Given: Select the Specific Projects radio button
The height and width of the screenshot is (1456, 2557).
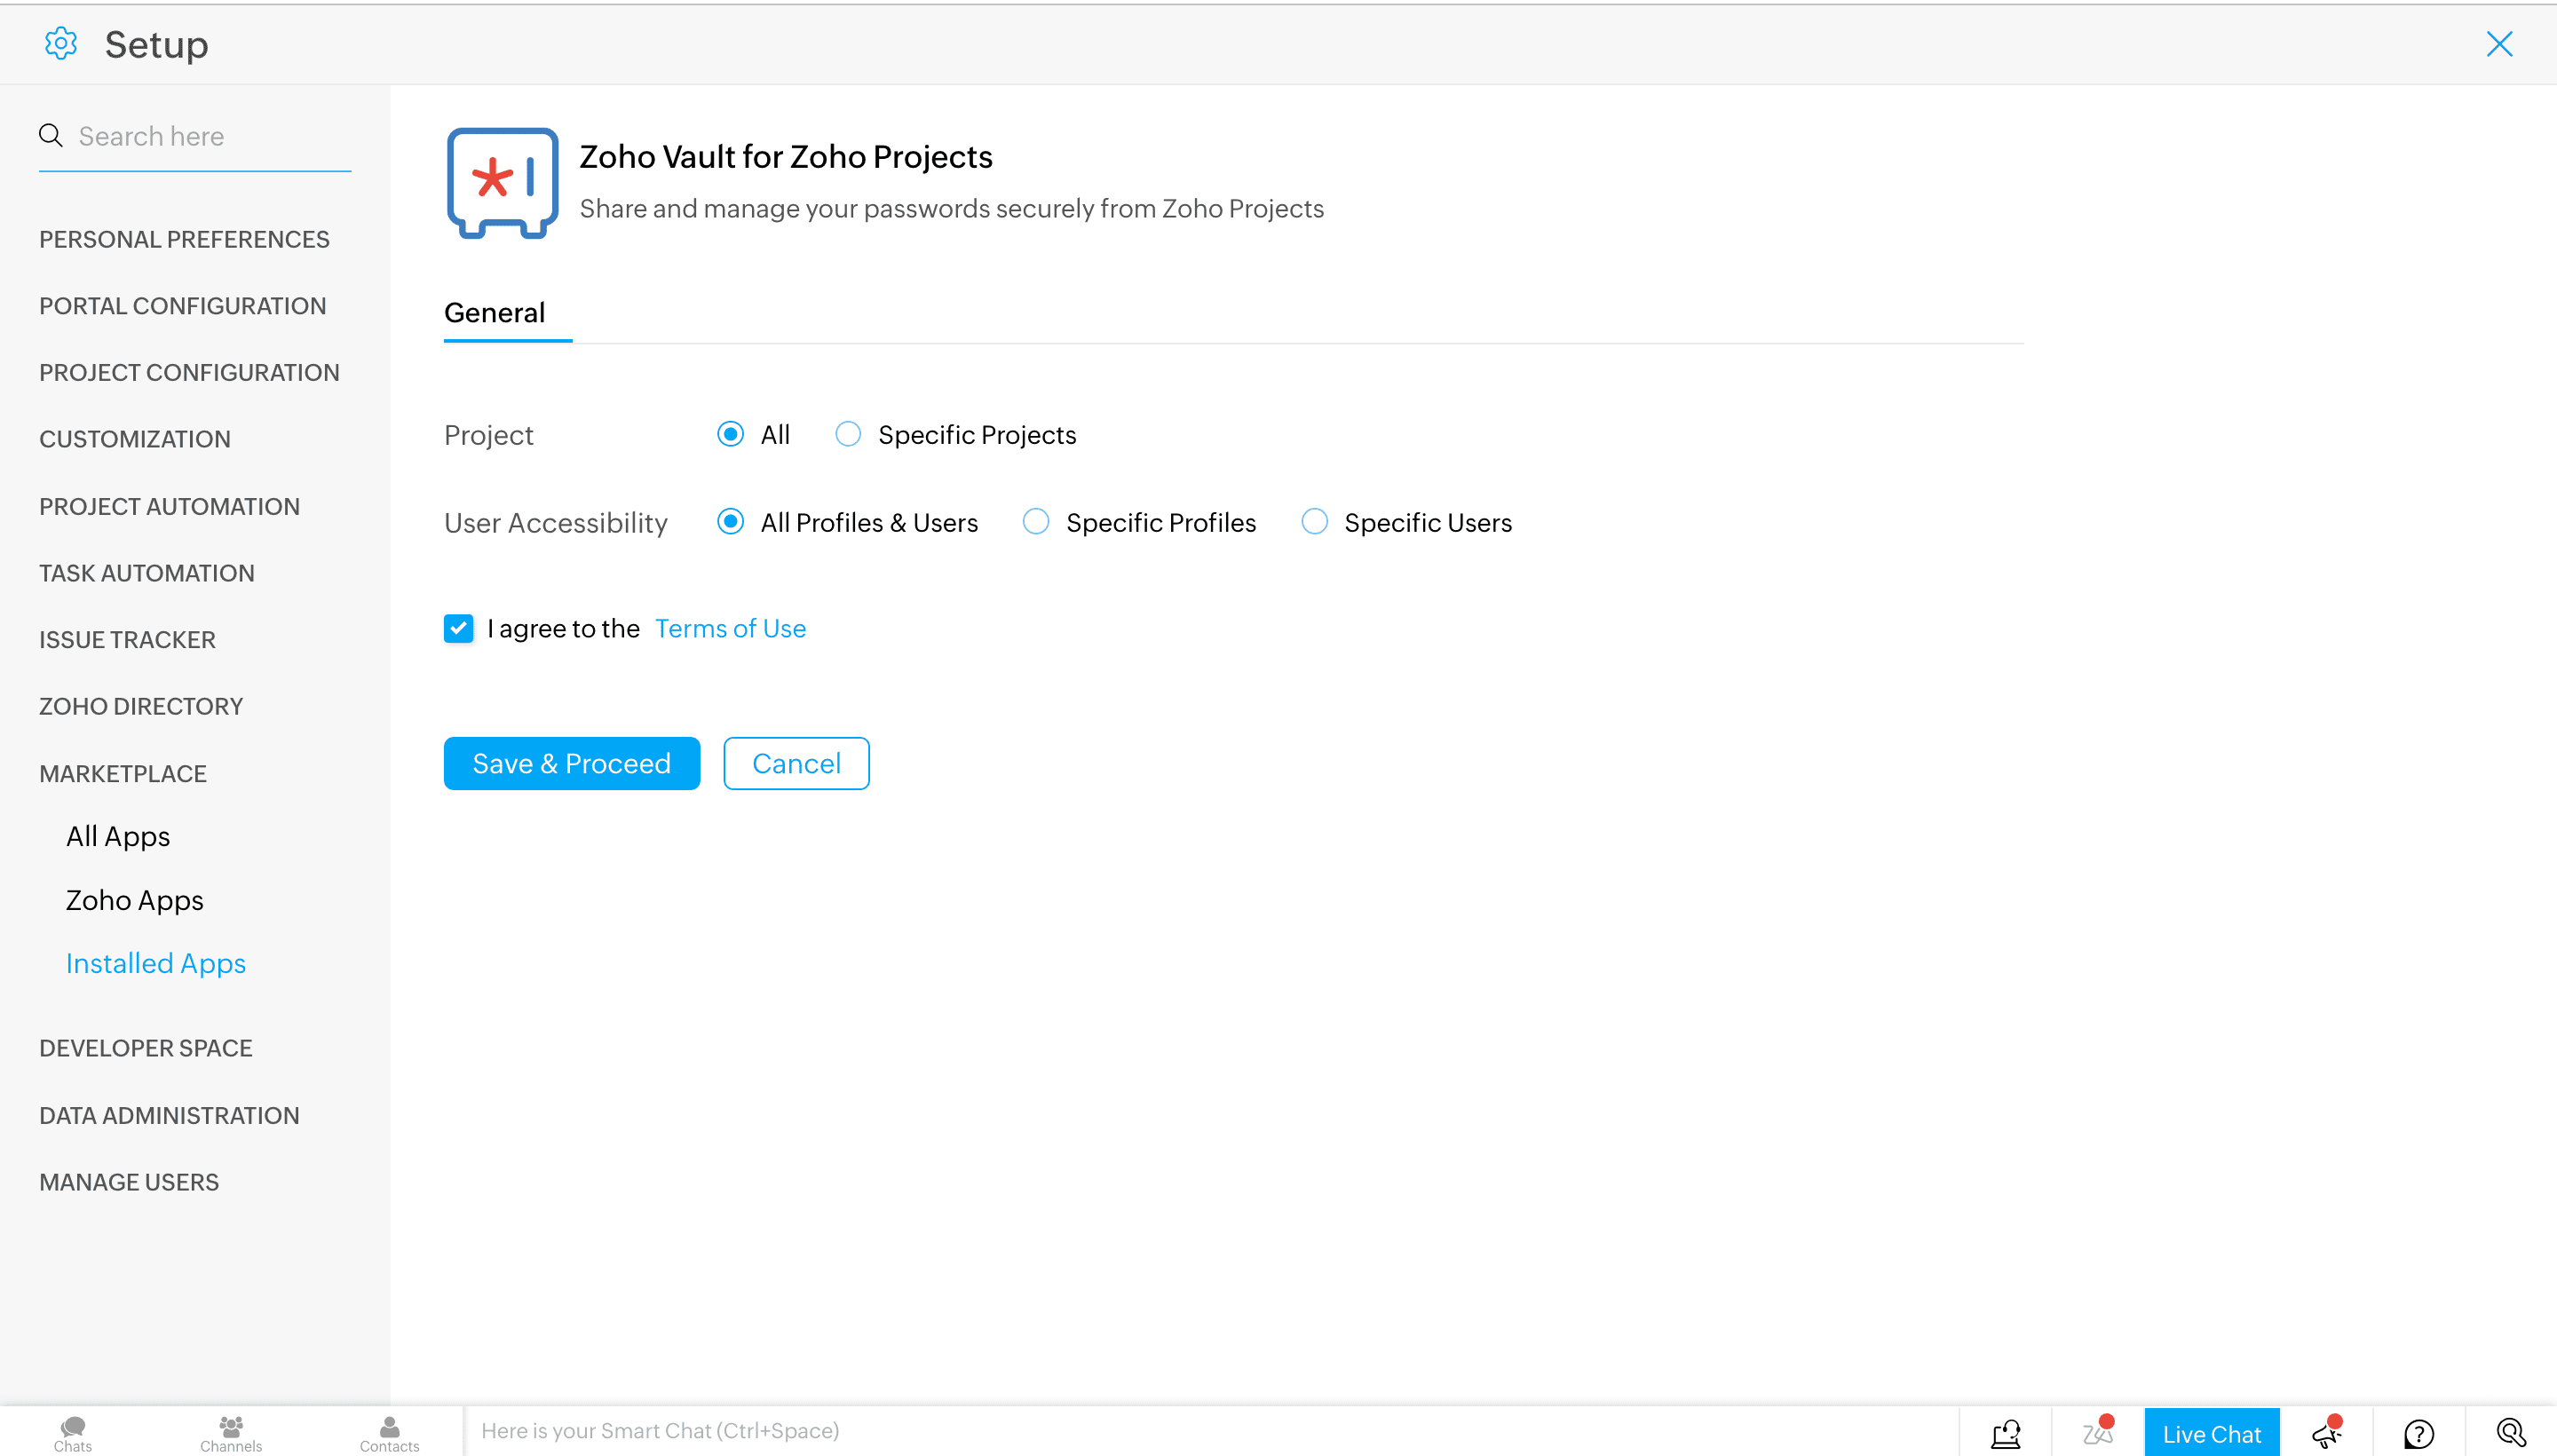Looking at the screenshot, I should point(848,434).
